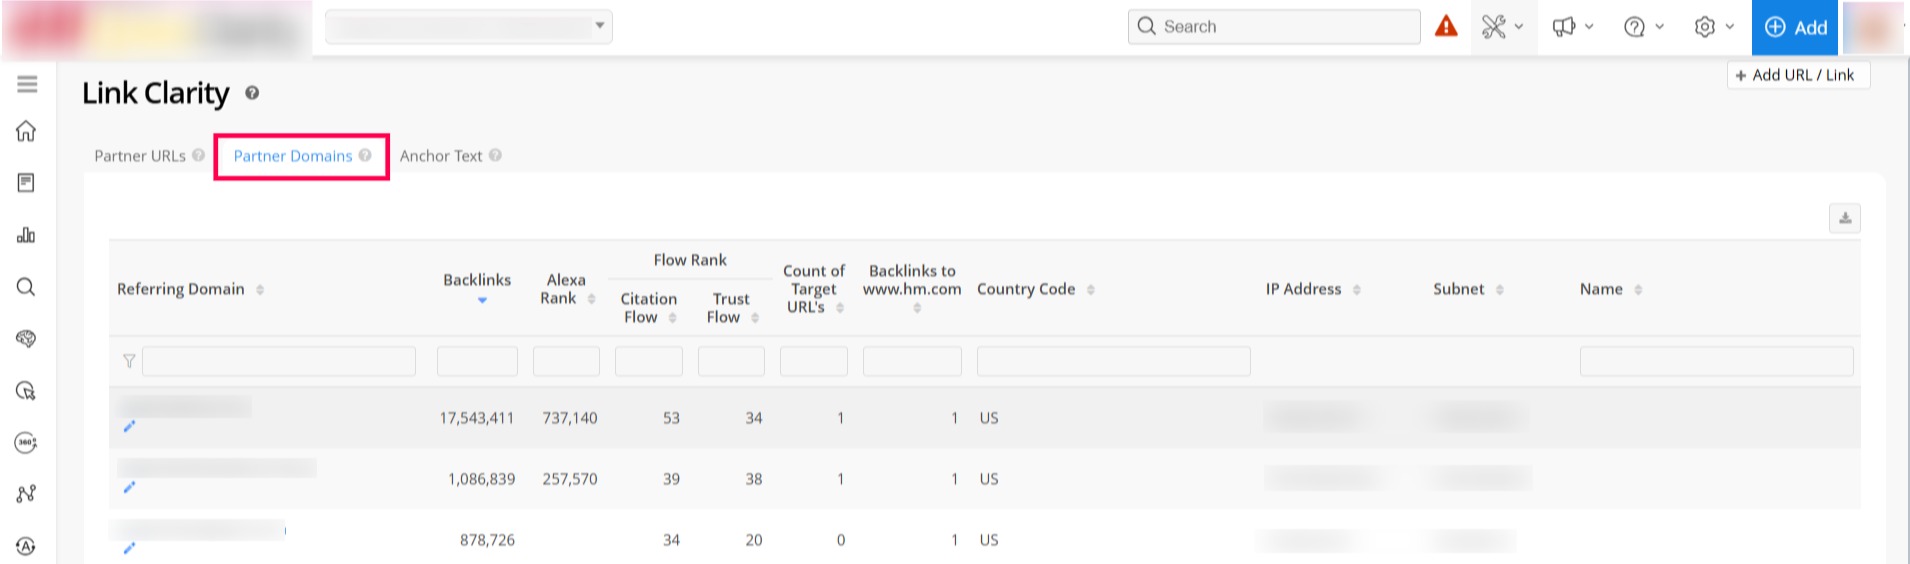Expand the tools wrench dropdown
Screen dimensions: 1910x564
pos(1502,27)
